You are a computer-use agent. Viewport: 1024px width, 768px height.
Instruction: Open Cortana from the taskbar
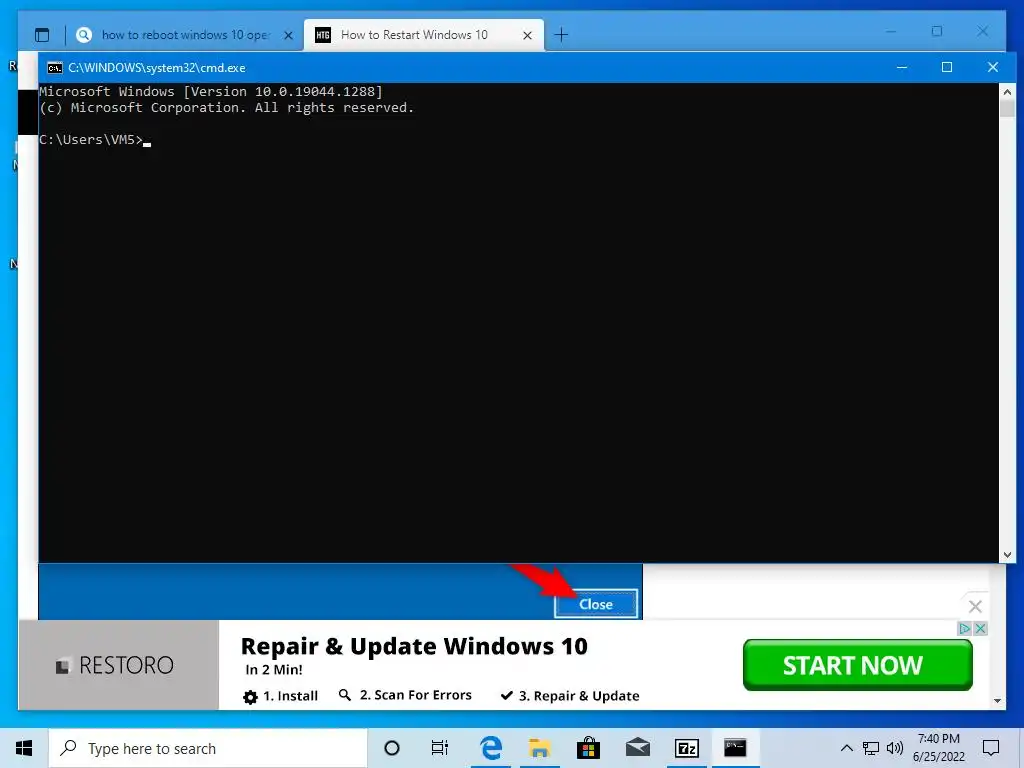392,748
